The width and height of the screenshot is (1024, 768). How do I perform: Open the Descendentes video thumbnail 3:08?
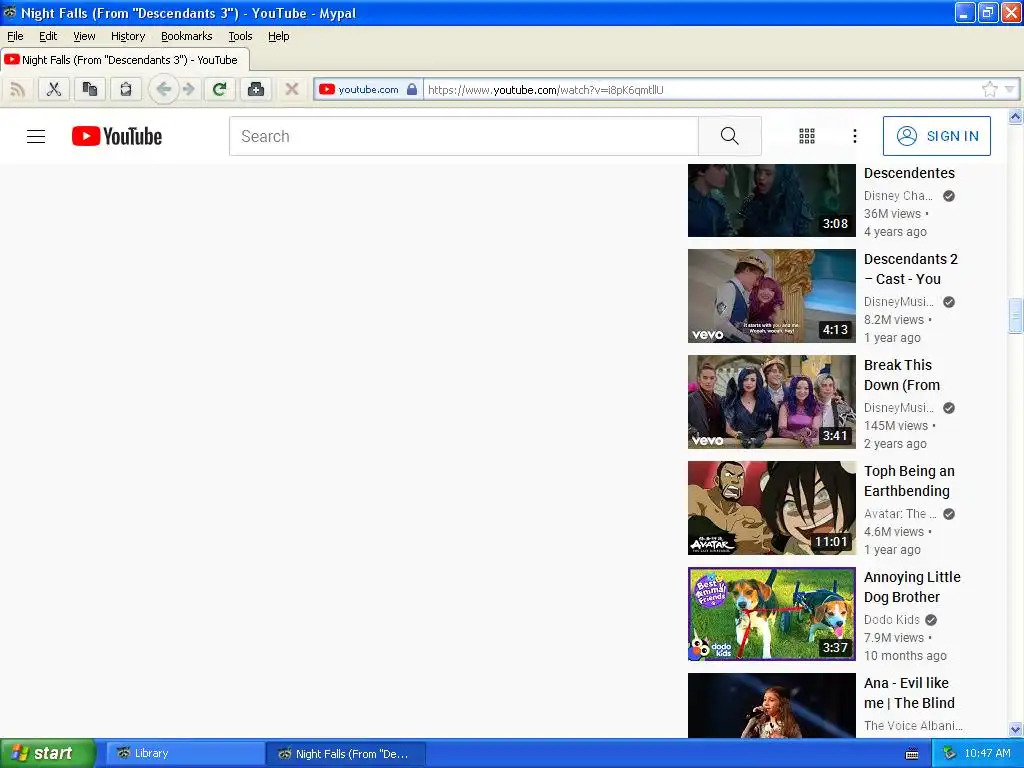(771, 200)
